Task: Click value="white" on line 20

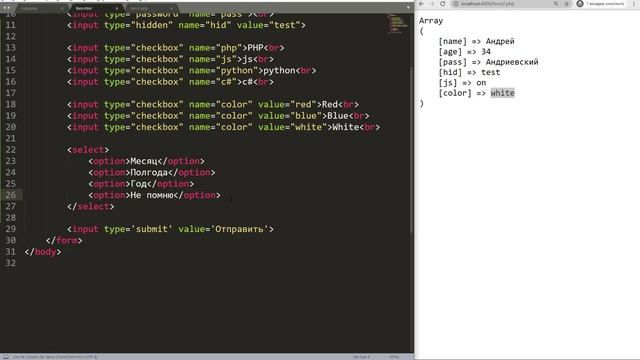Action: coord(292,127)
